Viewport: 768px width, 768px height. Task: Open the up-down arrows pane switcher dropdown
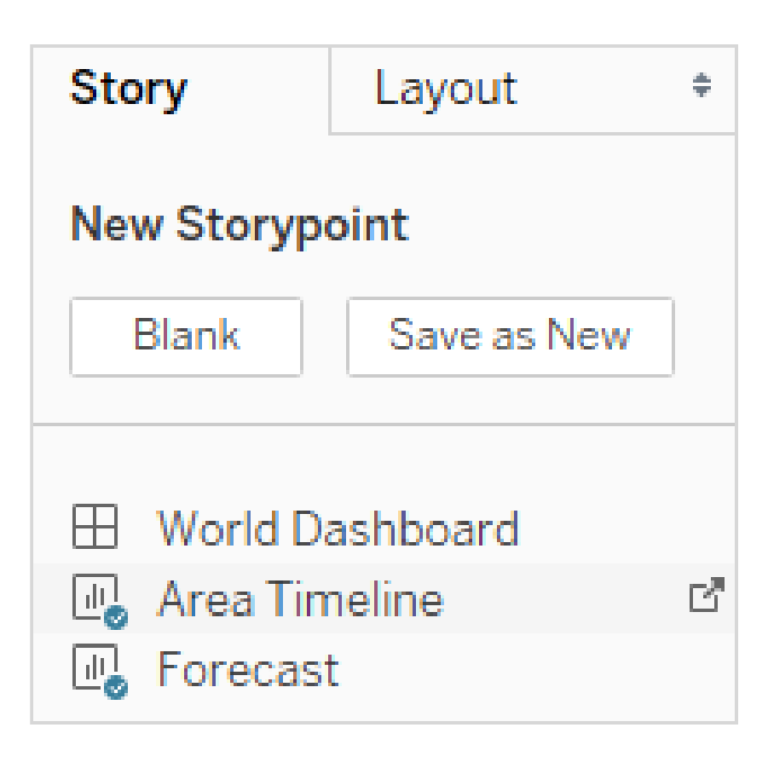702,86
